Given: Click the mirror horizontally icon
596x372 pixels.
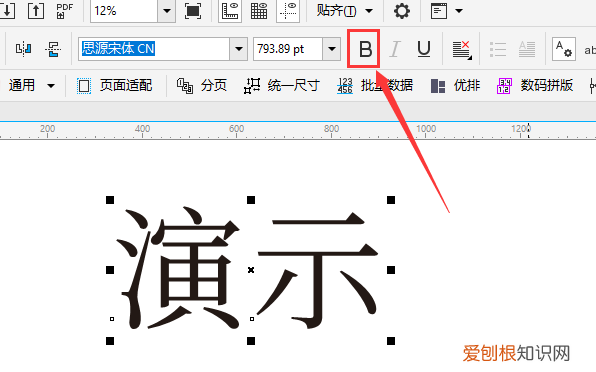Looking at the screenshot, I should (x=23, y=49).
